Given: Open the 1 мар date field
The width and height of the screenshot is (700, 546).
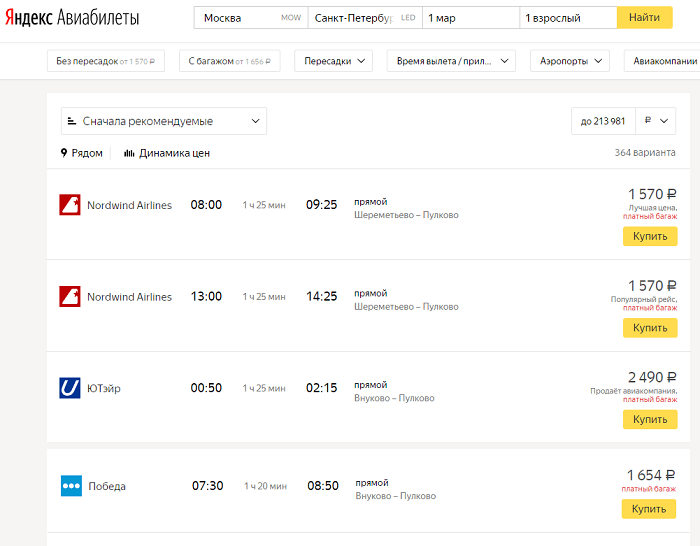Looking at the screenshot, I should (x=471, y=18).
